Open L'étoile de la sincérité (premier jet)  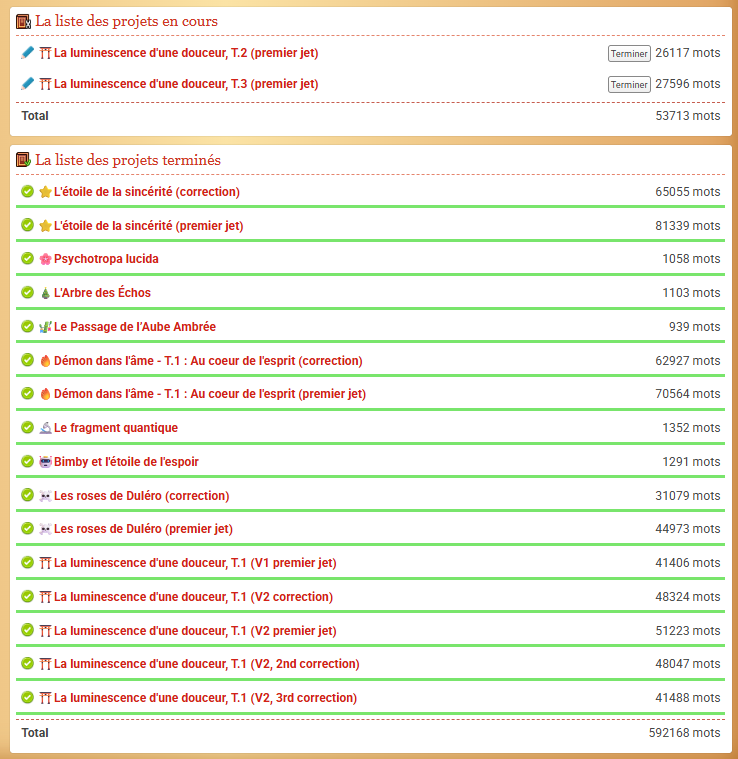tap(148, 226)
